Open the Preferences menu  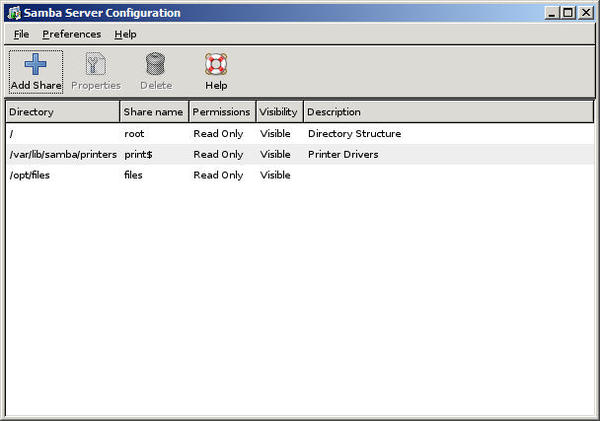tap(72, 34)
